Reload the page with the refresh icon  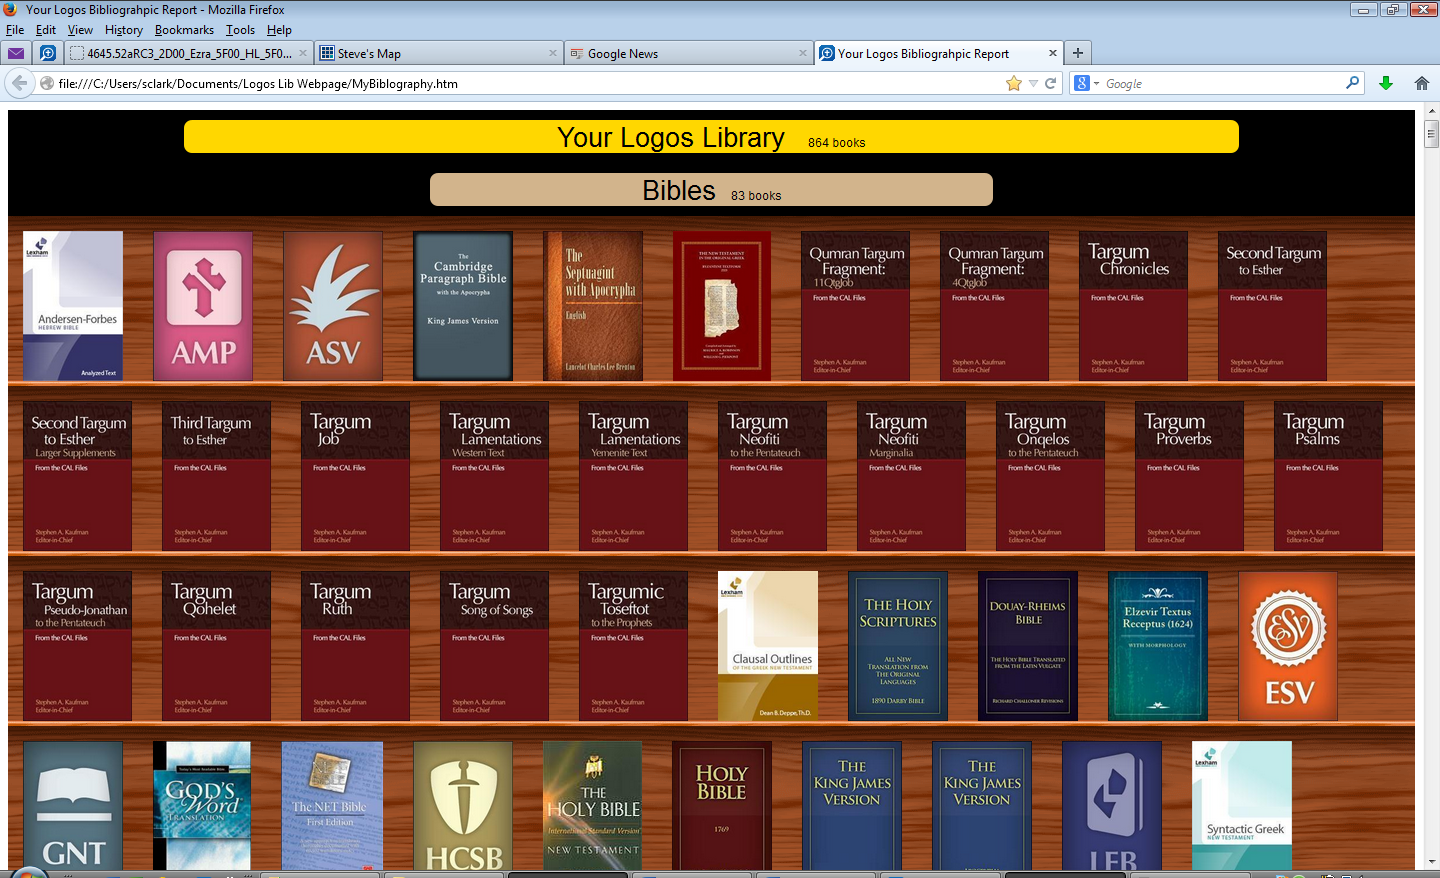1051,83
